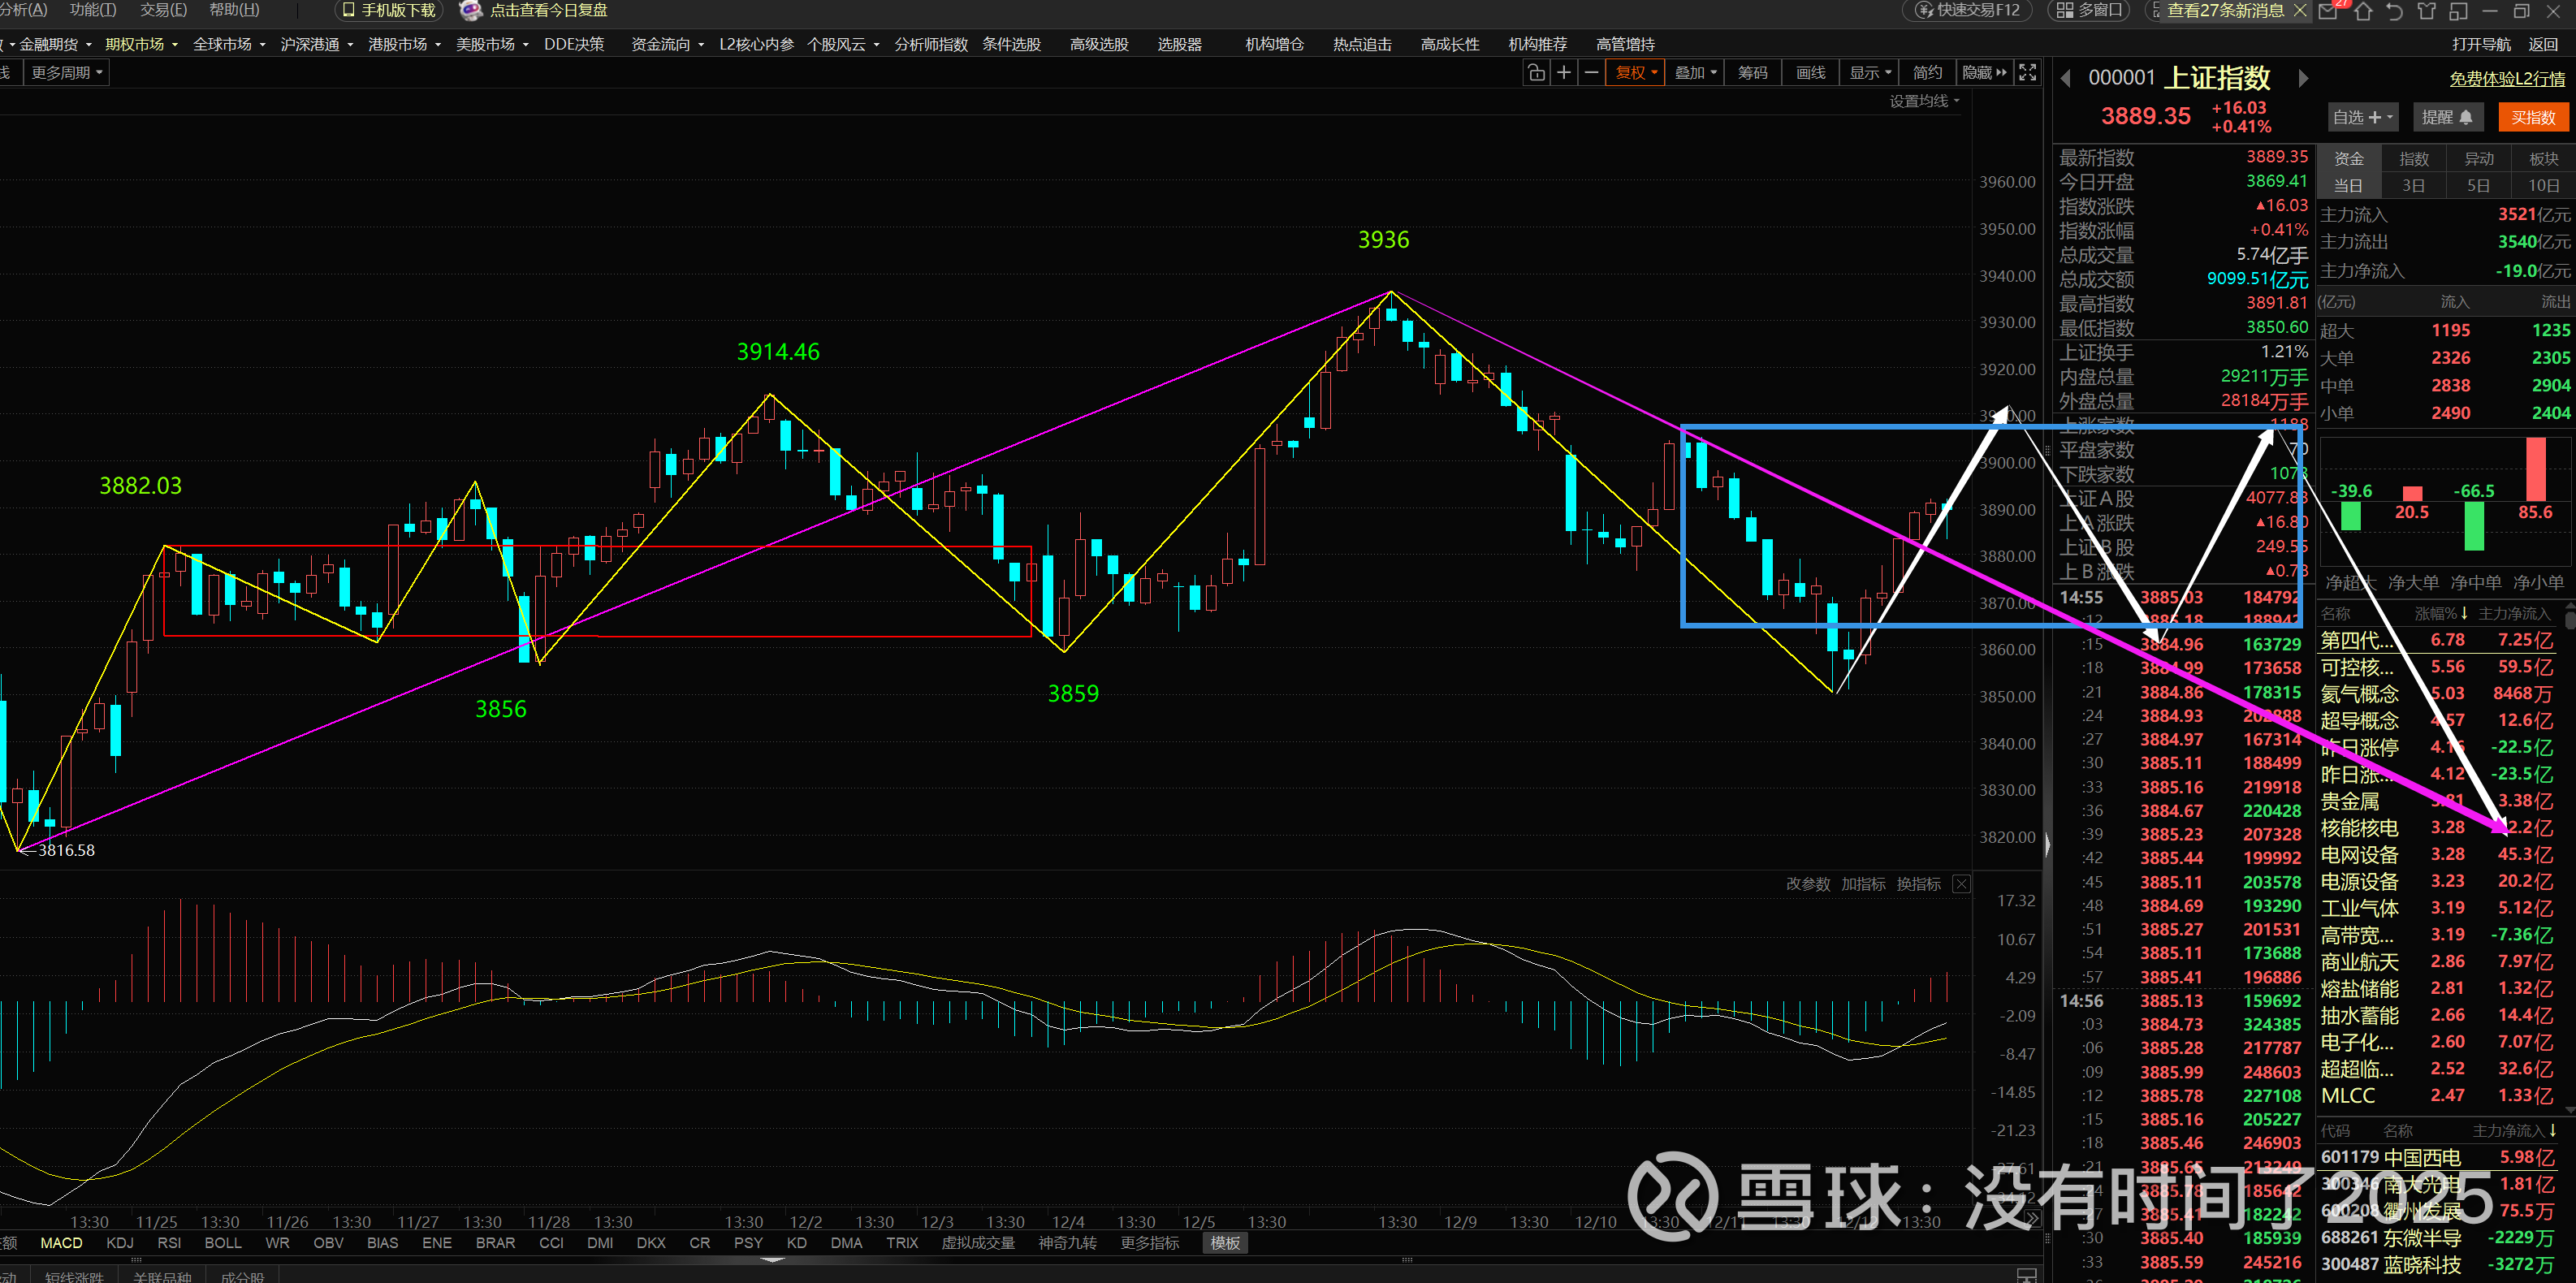Open the 更多周期 dropdown
This screenshot has width=2576, height=1283.
point(67,72)
